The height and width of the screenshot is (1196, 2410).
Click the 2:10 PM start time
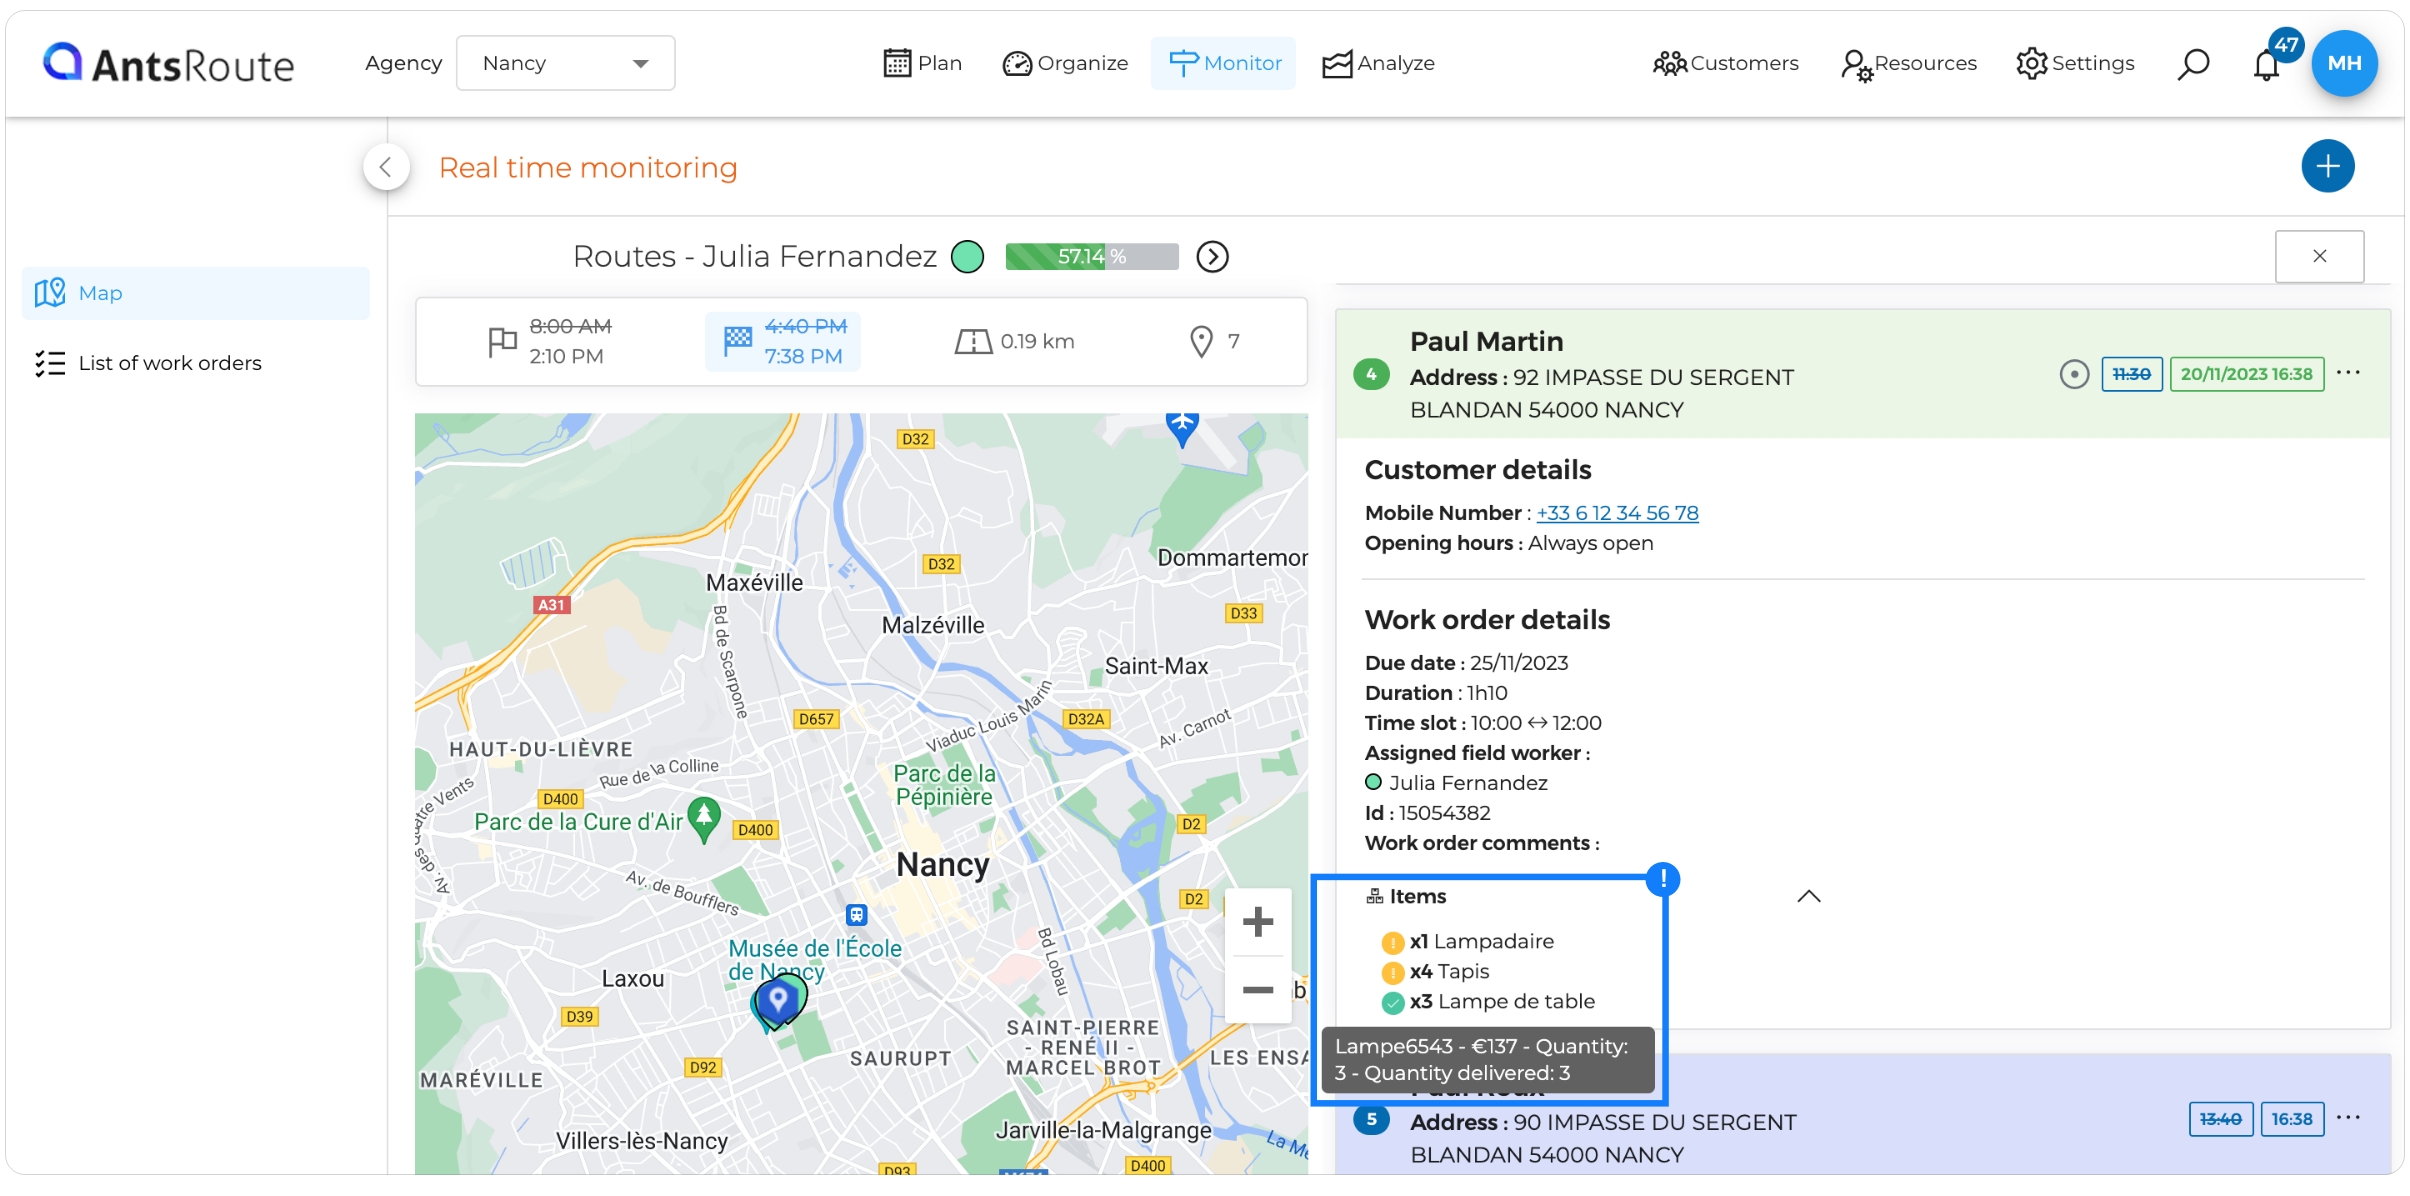click(566, 356)
